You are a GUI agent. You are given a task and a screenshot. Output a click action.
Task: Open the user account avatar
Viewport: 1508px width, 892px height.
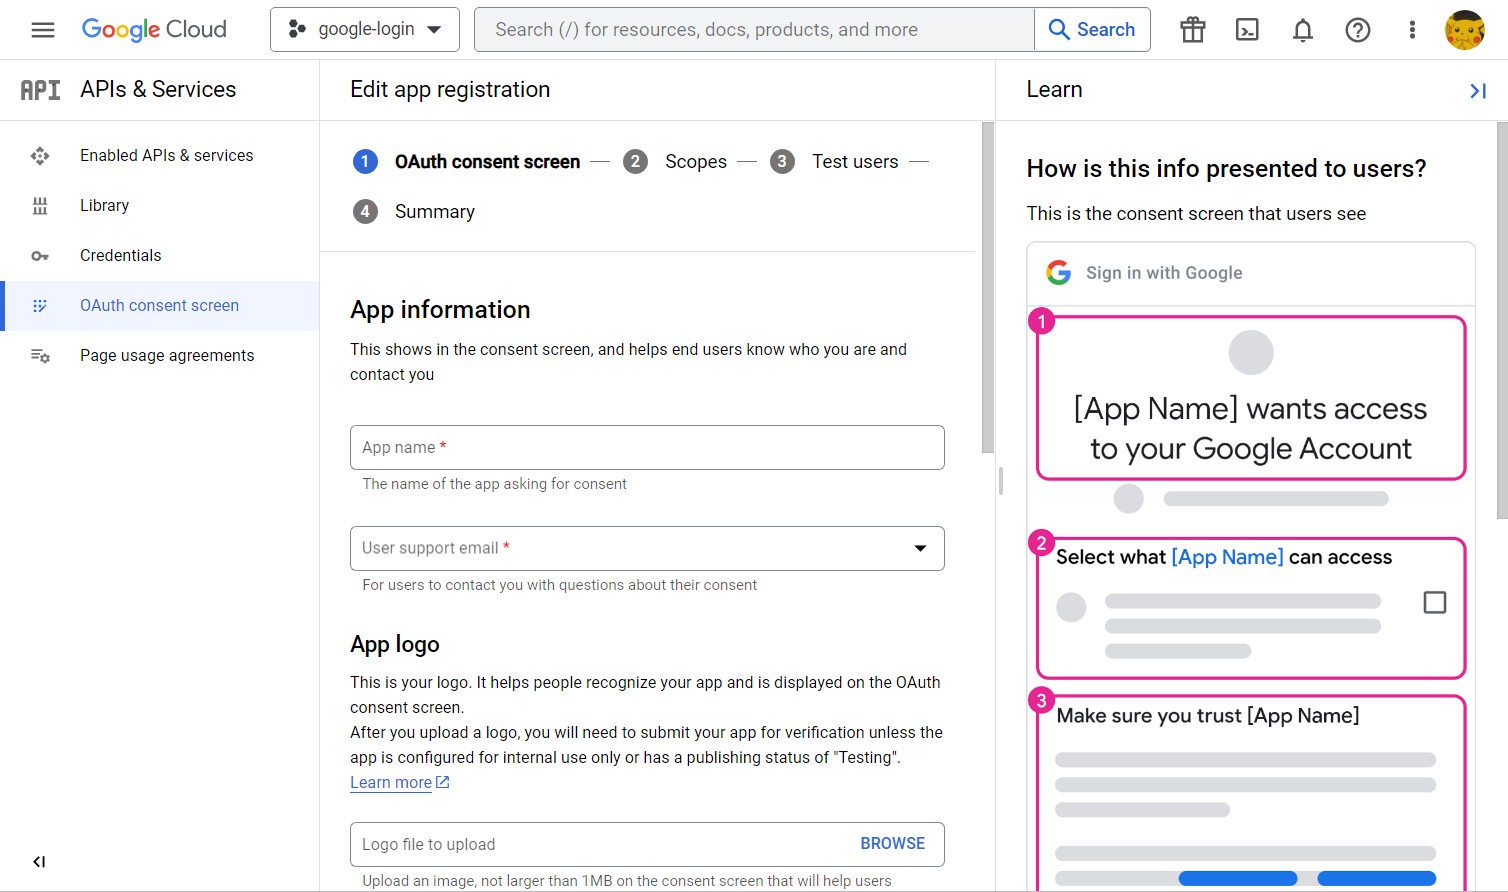(1465, 30)
